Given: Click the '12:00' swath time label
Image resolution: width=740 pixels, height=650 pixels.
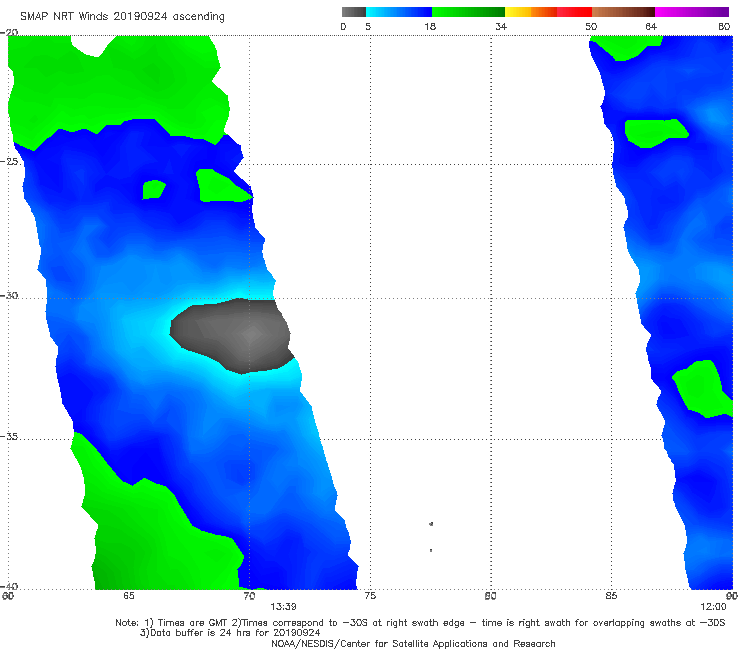Looking at the screenshot, I should click(713, 607).
